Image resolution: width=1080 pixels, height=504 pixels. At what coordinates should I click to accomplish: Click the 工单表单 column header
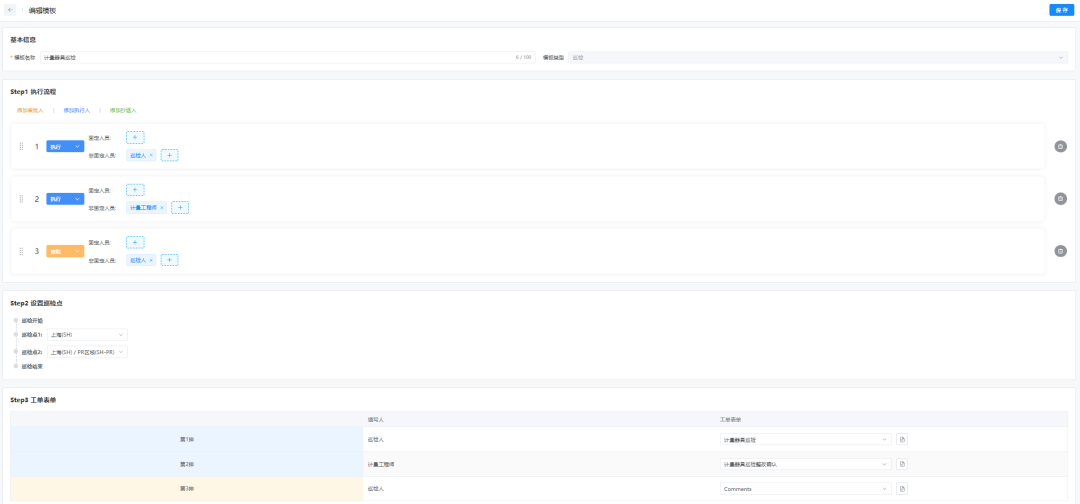[x=729, y=419]
